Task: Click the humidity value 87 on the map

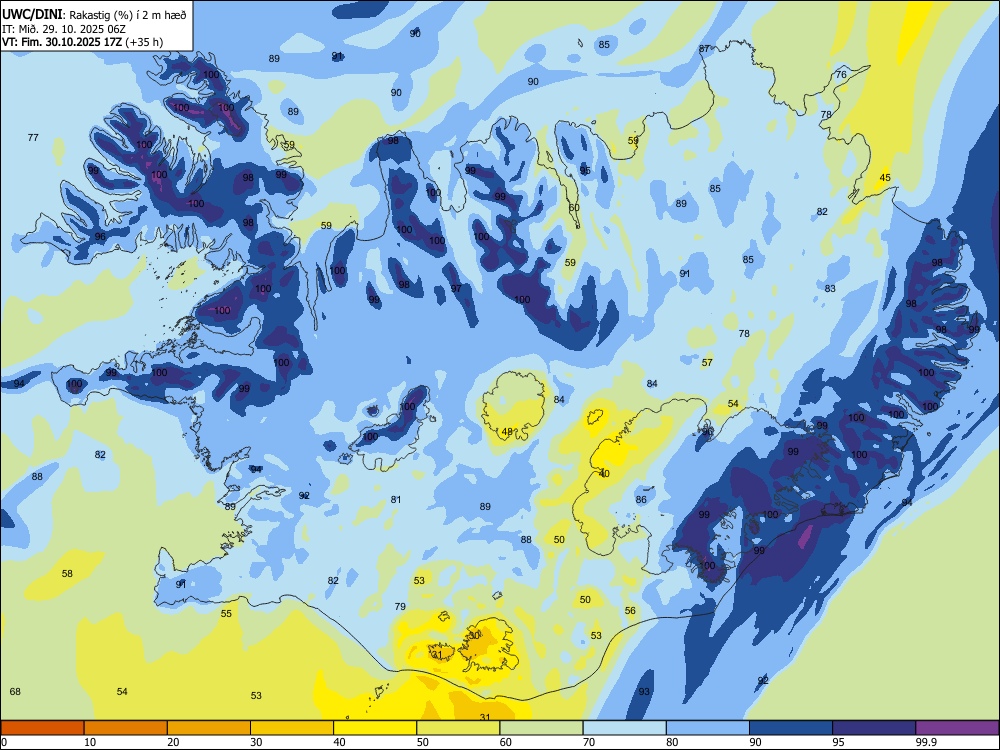Action: point(704,48)
